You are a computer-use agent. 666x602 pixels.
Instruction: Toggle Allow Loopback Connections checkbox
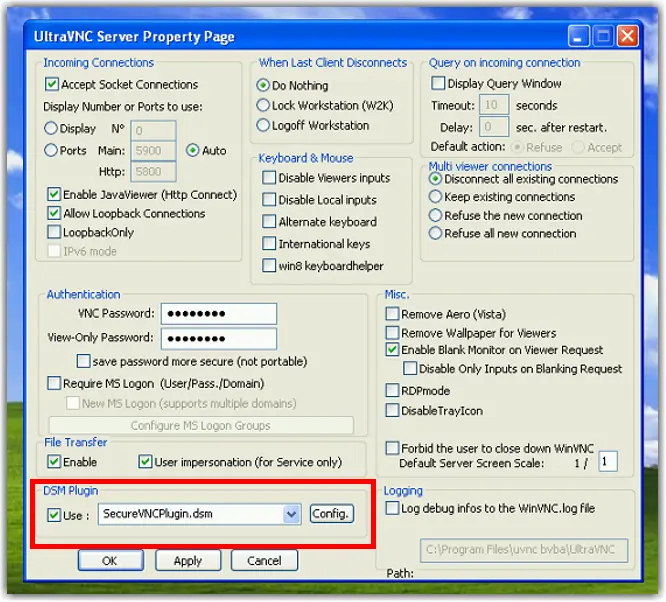pyautogui.click(x=54, y=213)
